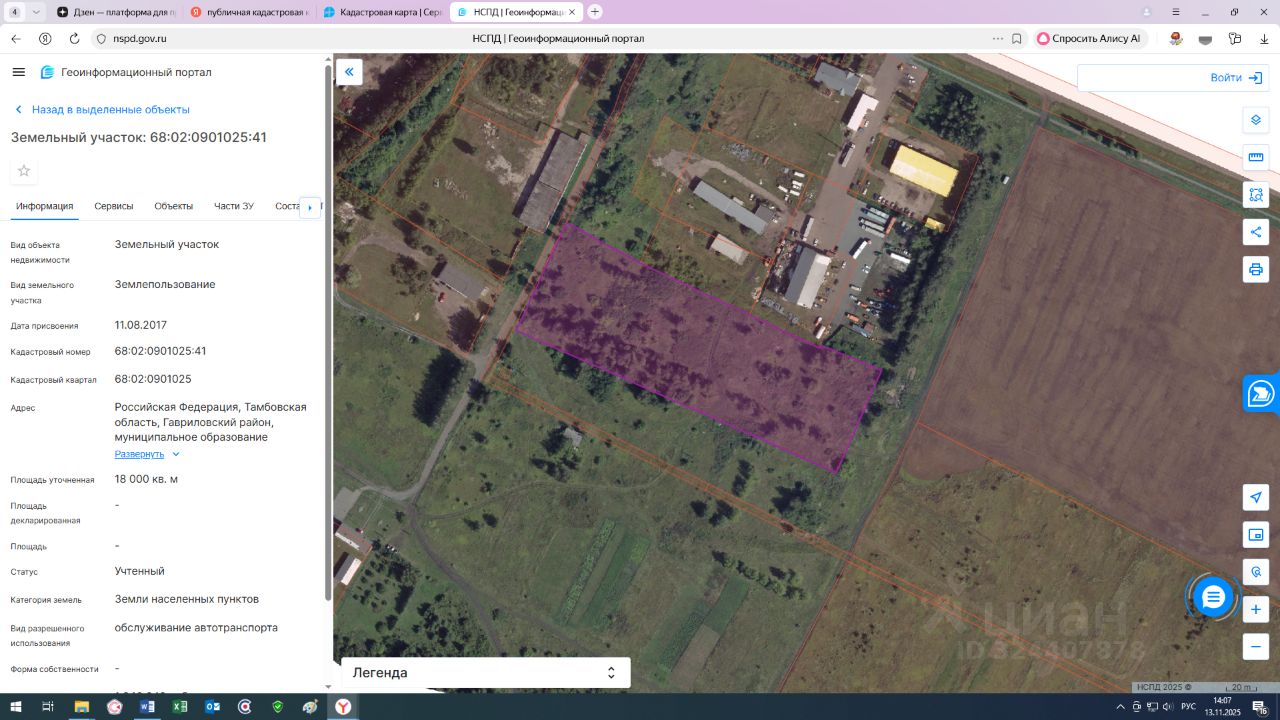
Task: Switch to публичная кадастровая browser tab
Action: (249, 12)
